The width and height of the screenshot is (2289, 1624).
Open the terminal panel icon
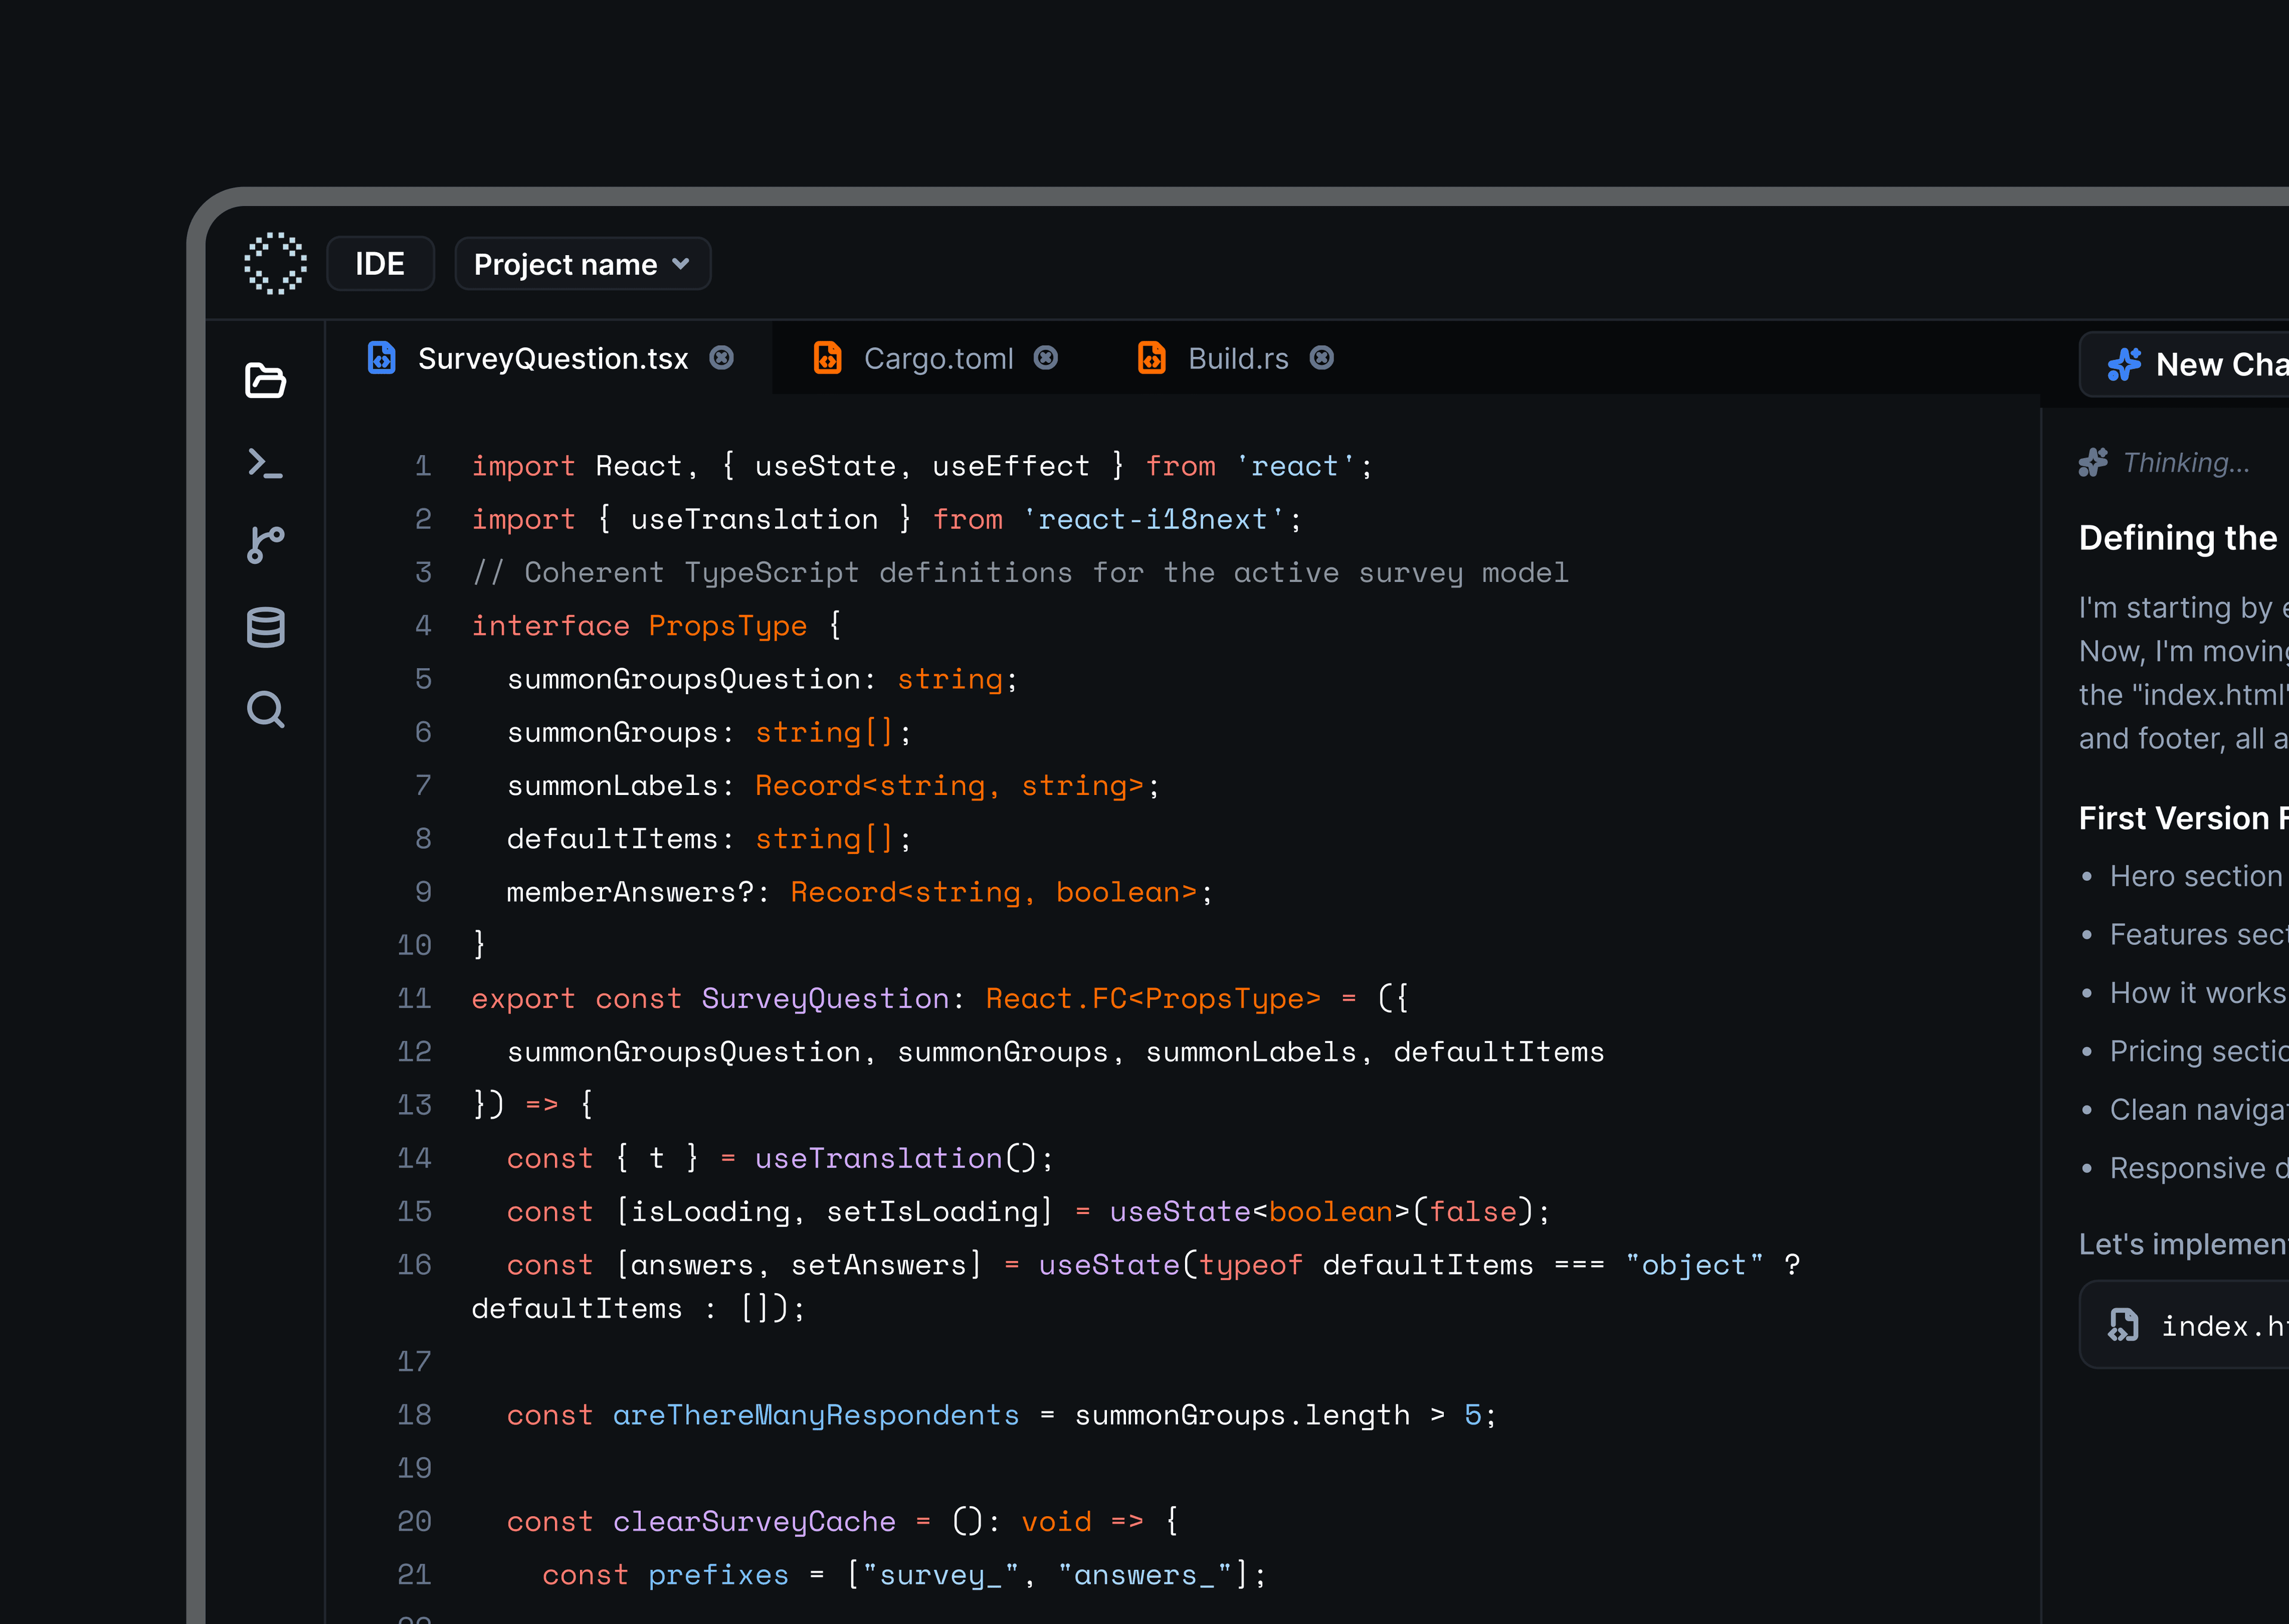[x=265, y=463]
